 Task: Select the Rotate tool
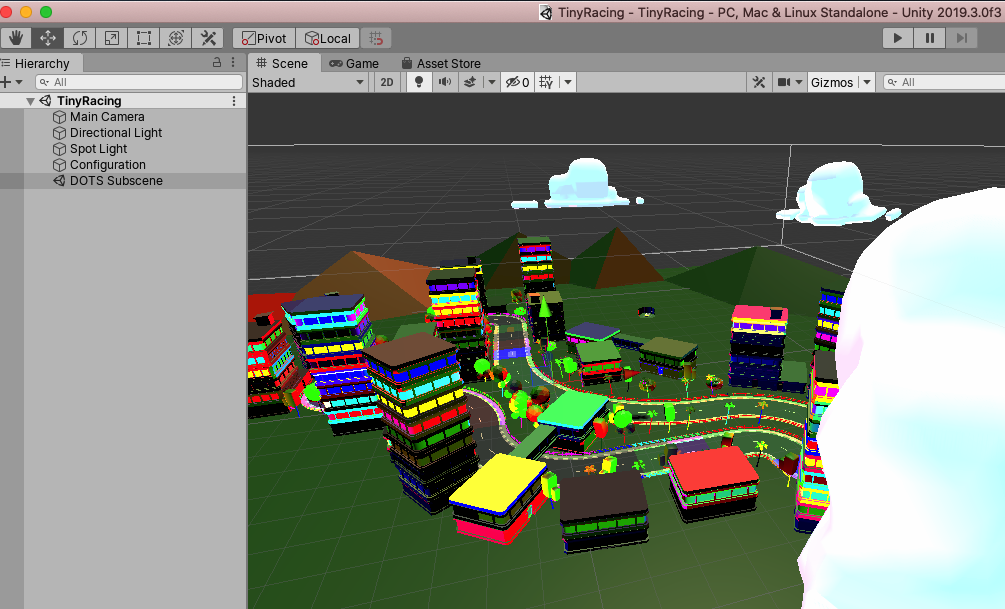pyautogui.click(x=79, y=37)
